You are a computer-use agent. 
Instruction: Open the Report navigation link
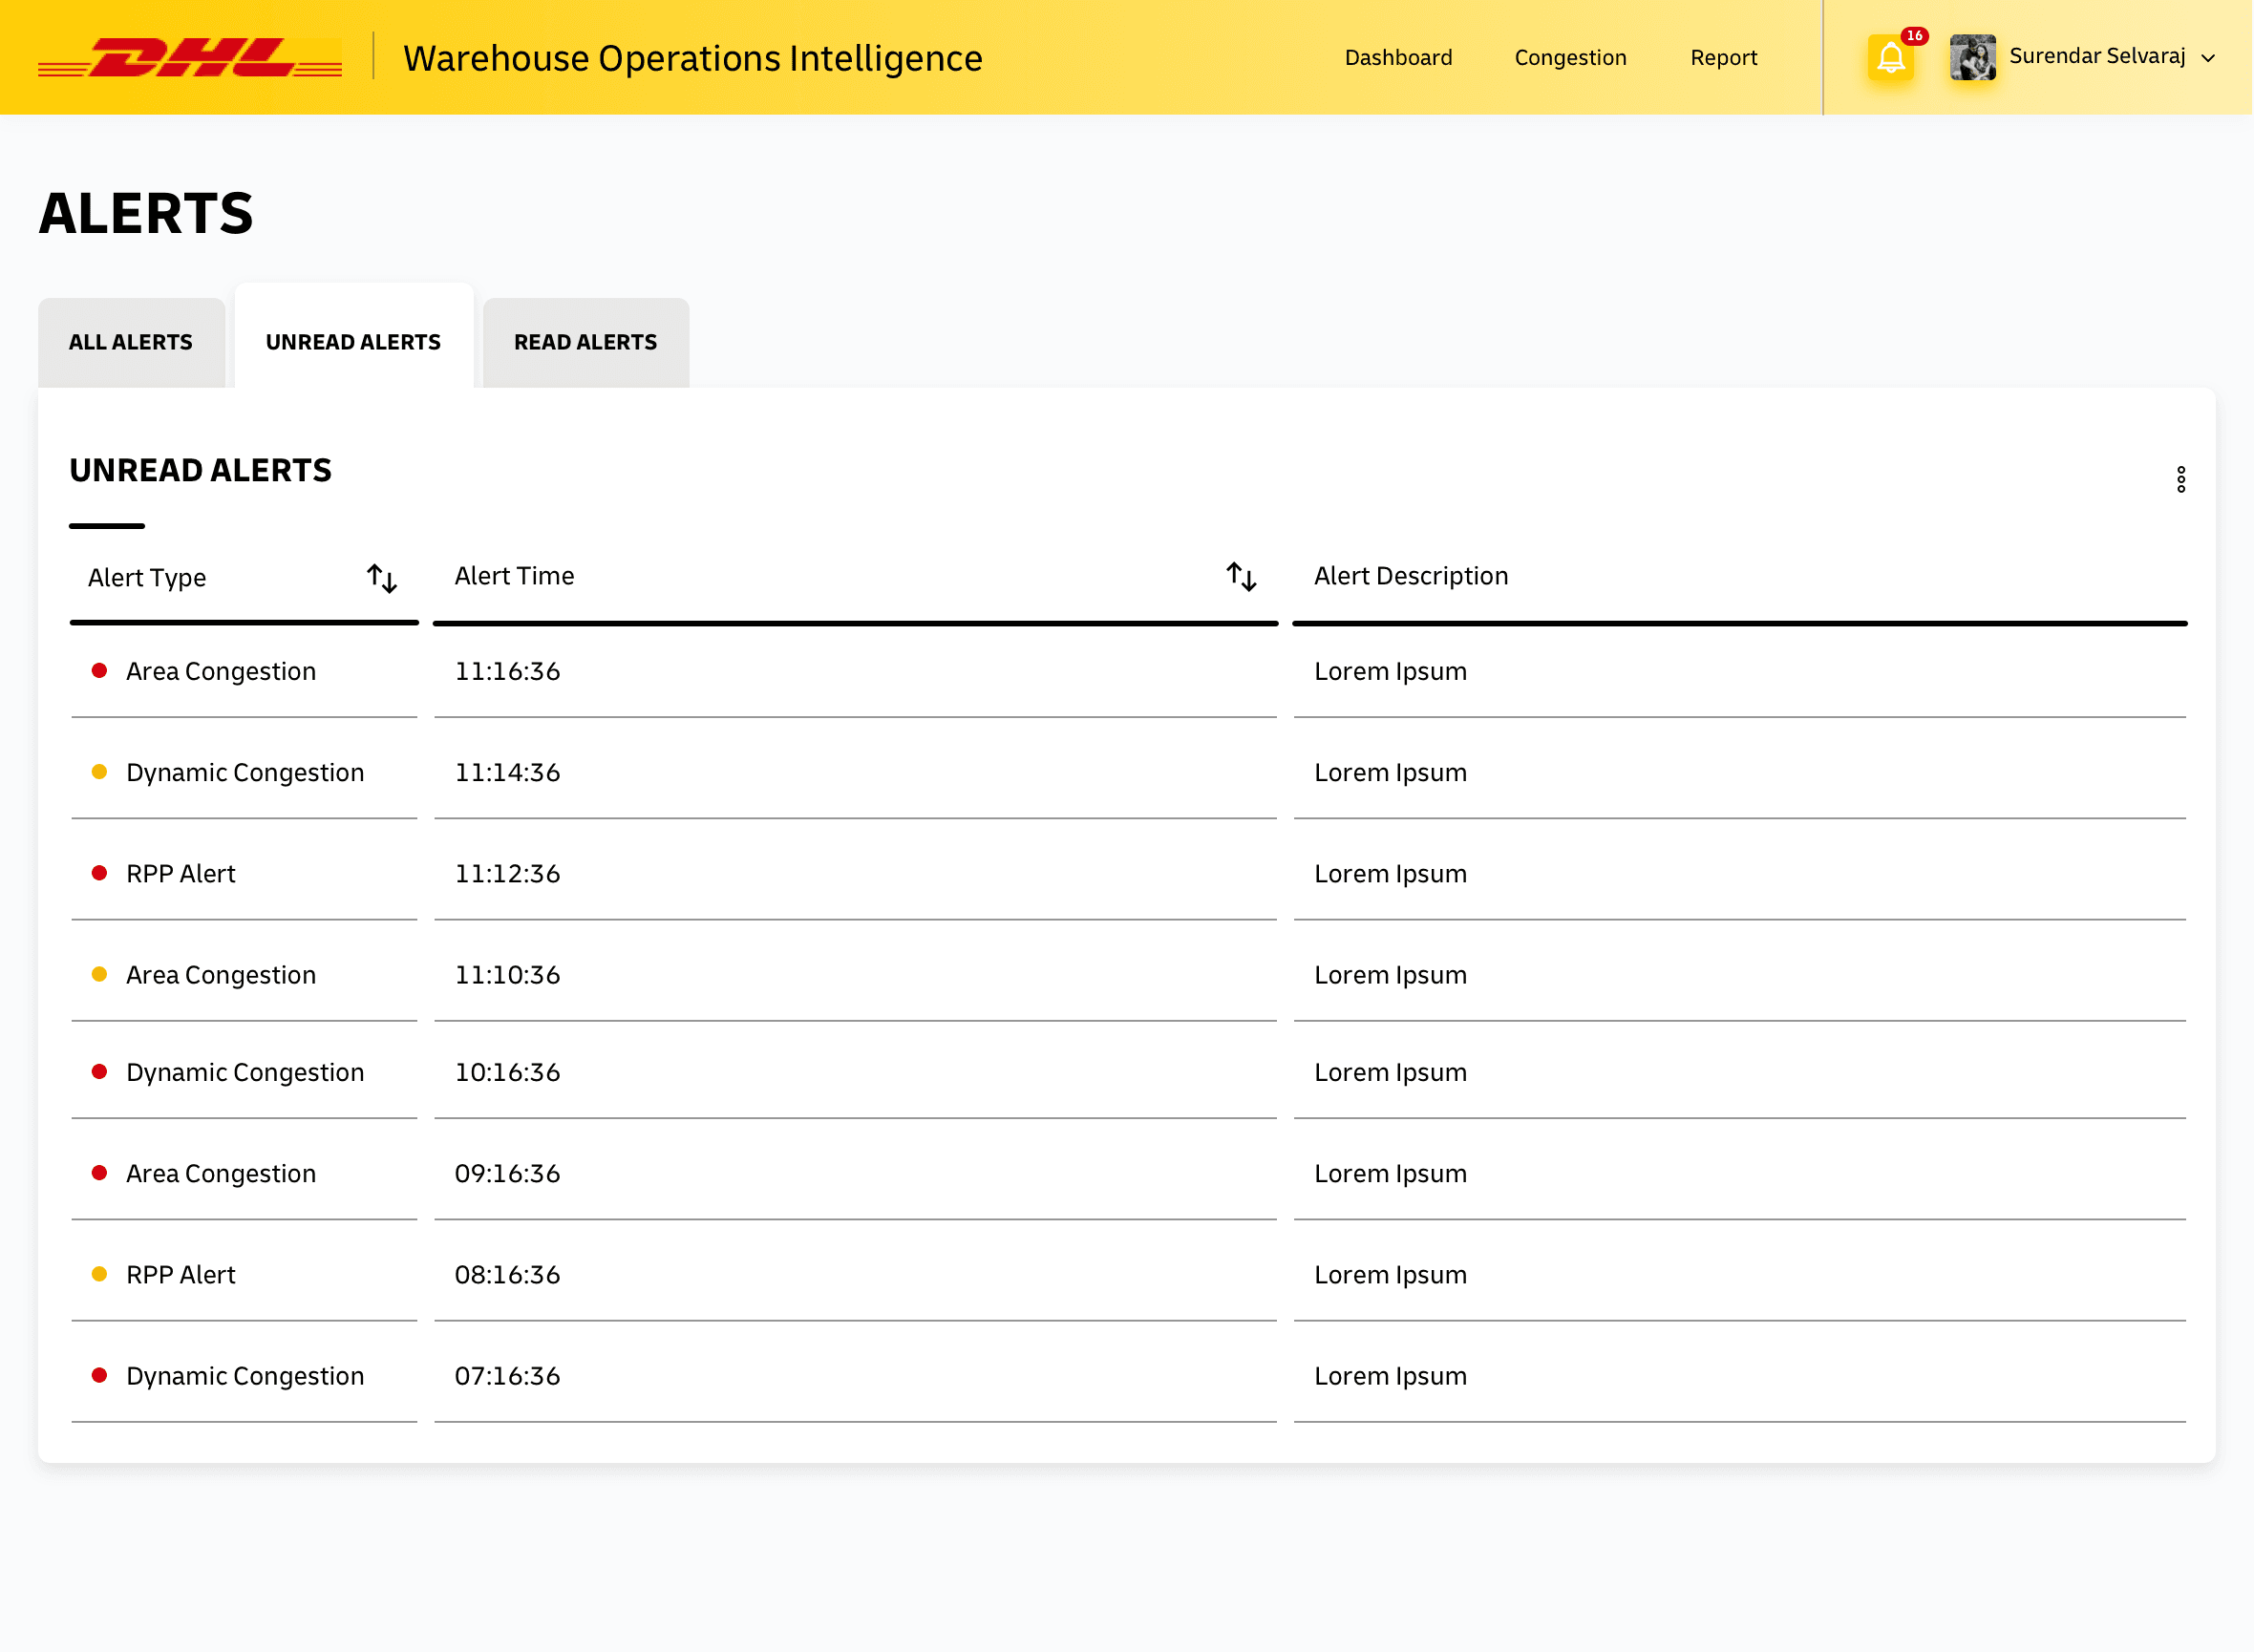click(1724, 58)
